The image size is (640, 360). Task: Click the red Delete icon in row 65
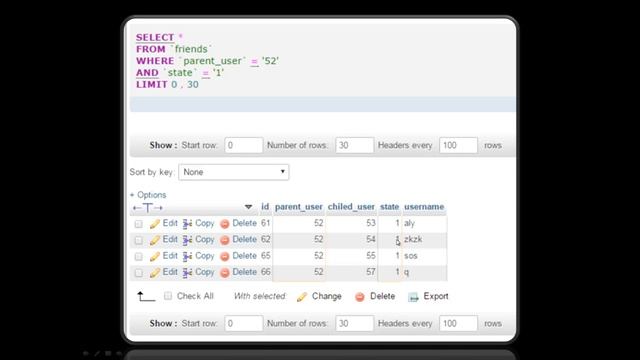[x=224, y=256]
